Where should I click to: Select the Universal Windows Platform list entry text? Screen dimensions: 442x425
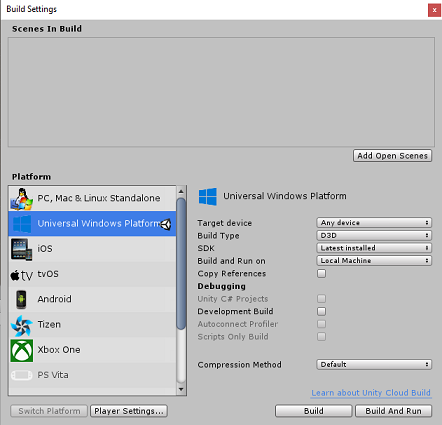pos(99,223)
